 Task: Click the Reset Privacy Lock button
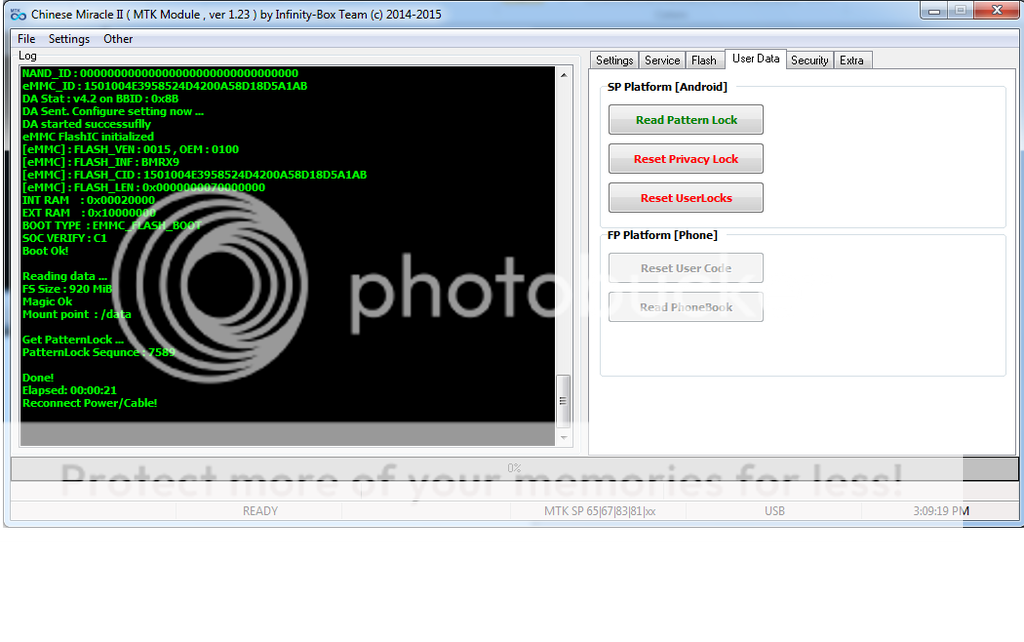tap(686, 159)
